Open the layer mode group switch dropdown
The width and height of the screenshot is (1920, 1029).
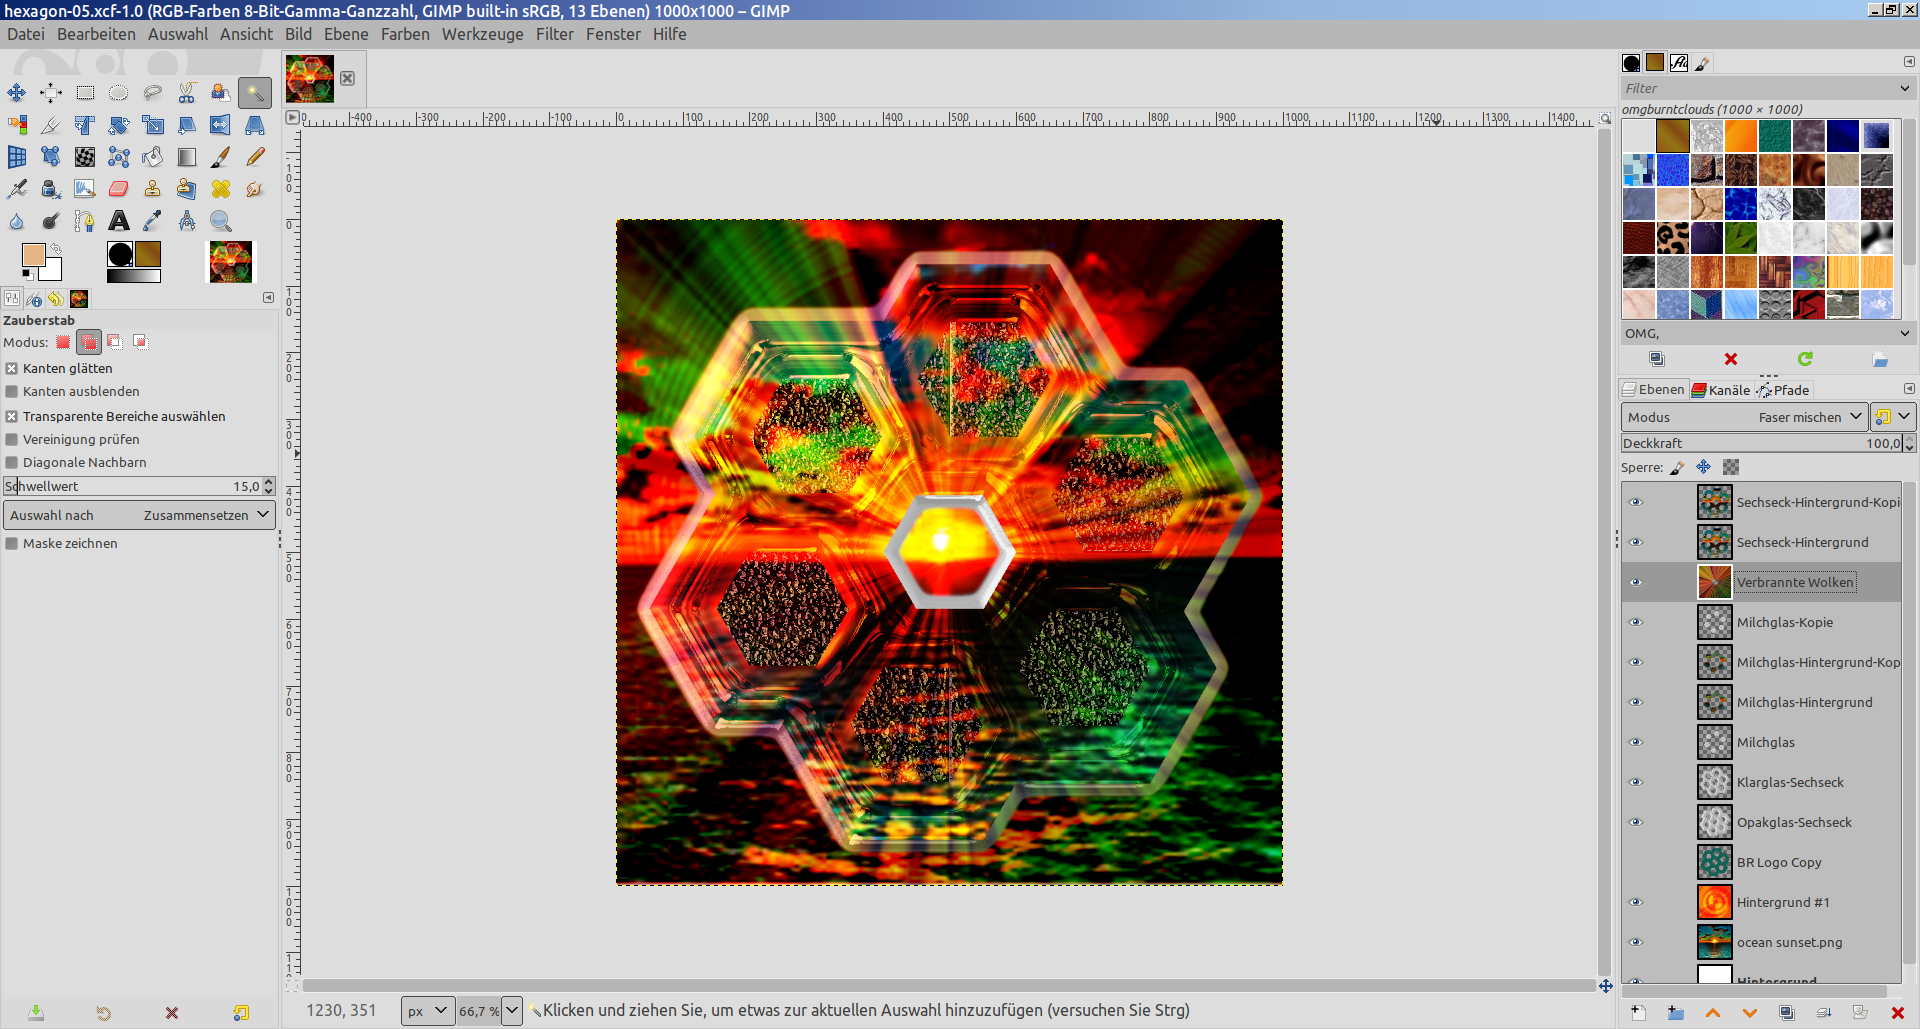[1893, 417]
